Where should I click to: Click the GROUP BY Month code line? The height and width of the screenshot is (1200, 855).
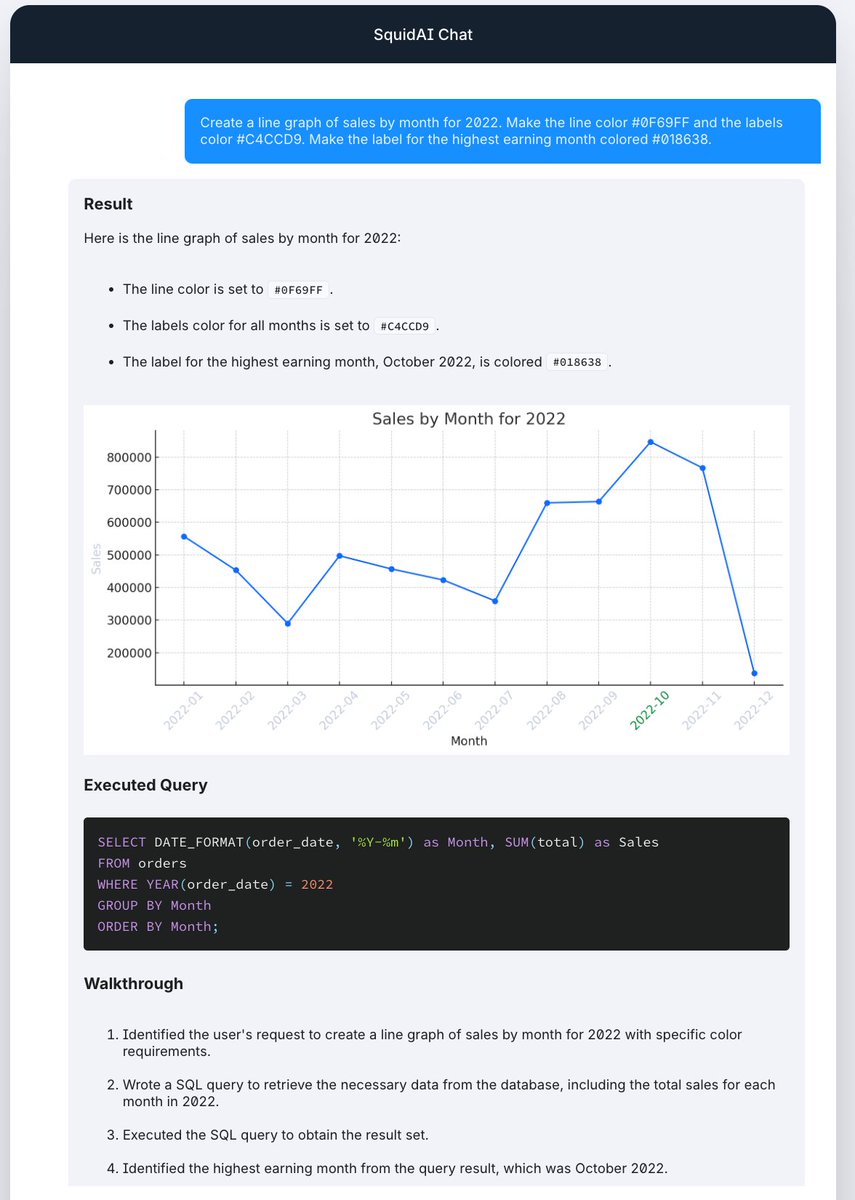point(154,905)
